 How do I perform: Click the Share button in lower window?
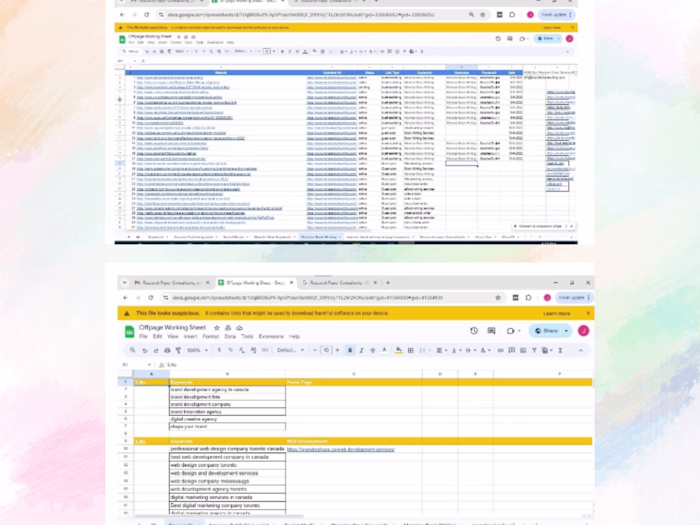pyautogui.click(x=547, y=331)
